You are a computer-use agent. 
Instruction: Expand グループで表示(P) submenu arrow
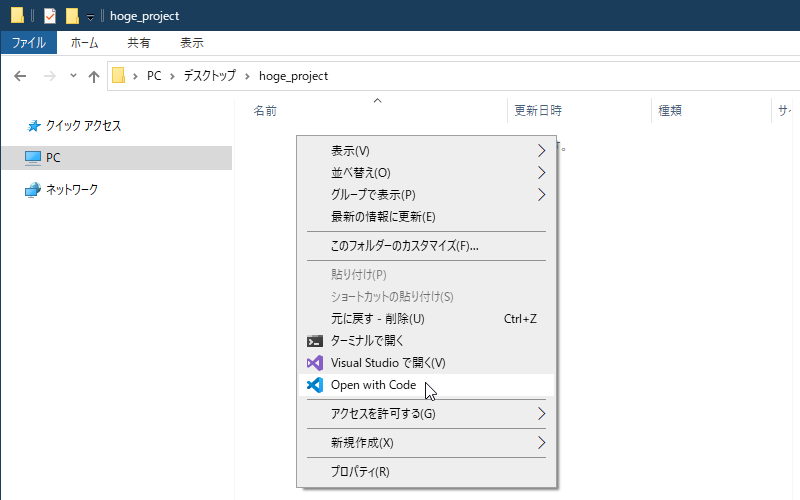(x=541, y=194)
